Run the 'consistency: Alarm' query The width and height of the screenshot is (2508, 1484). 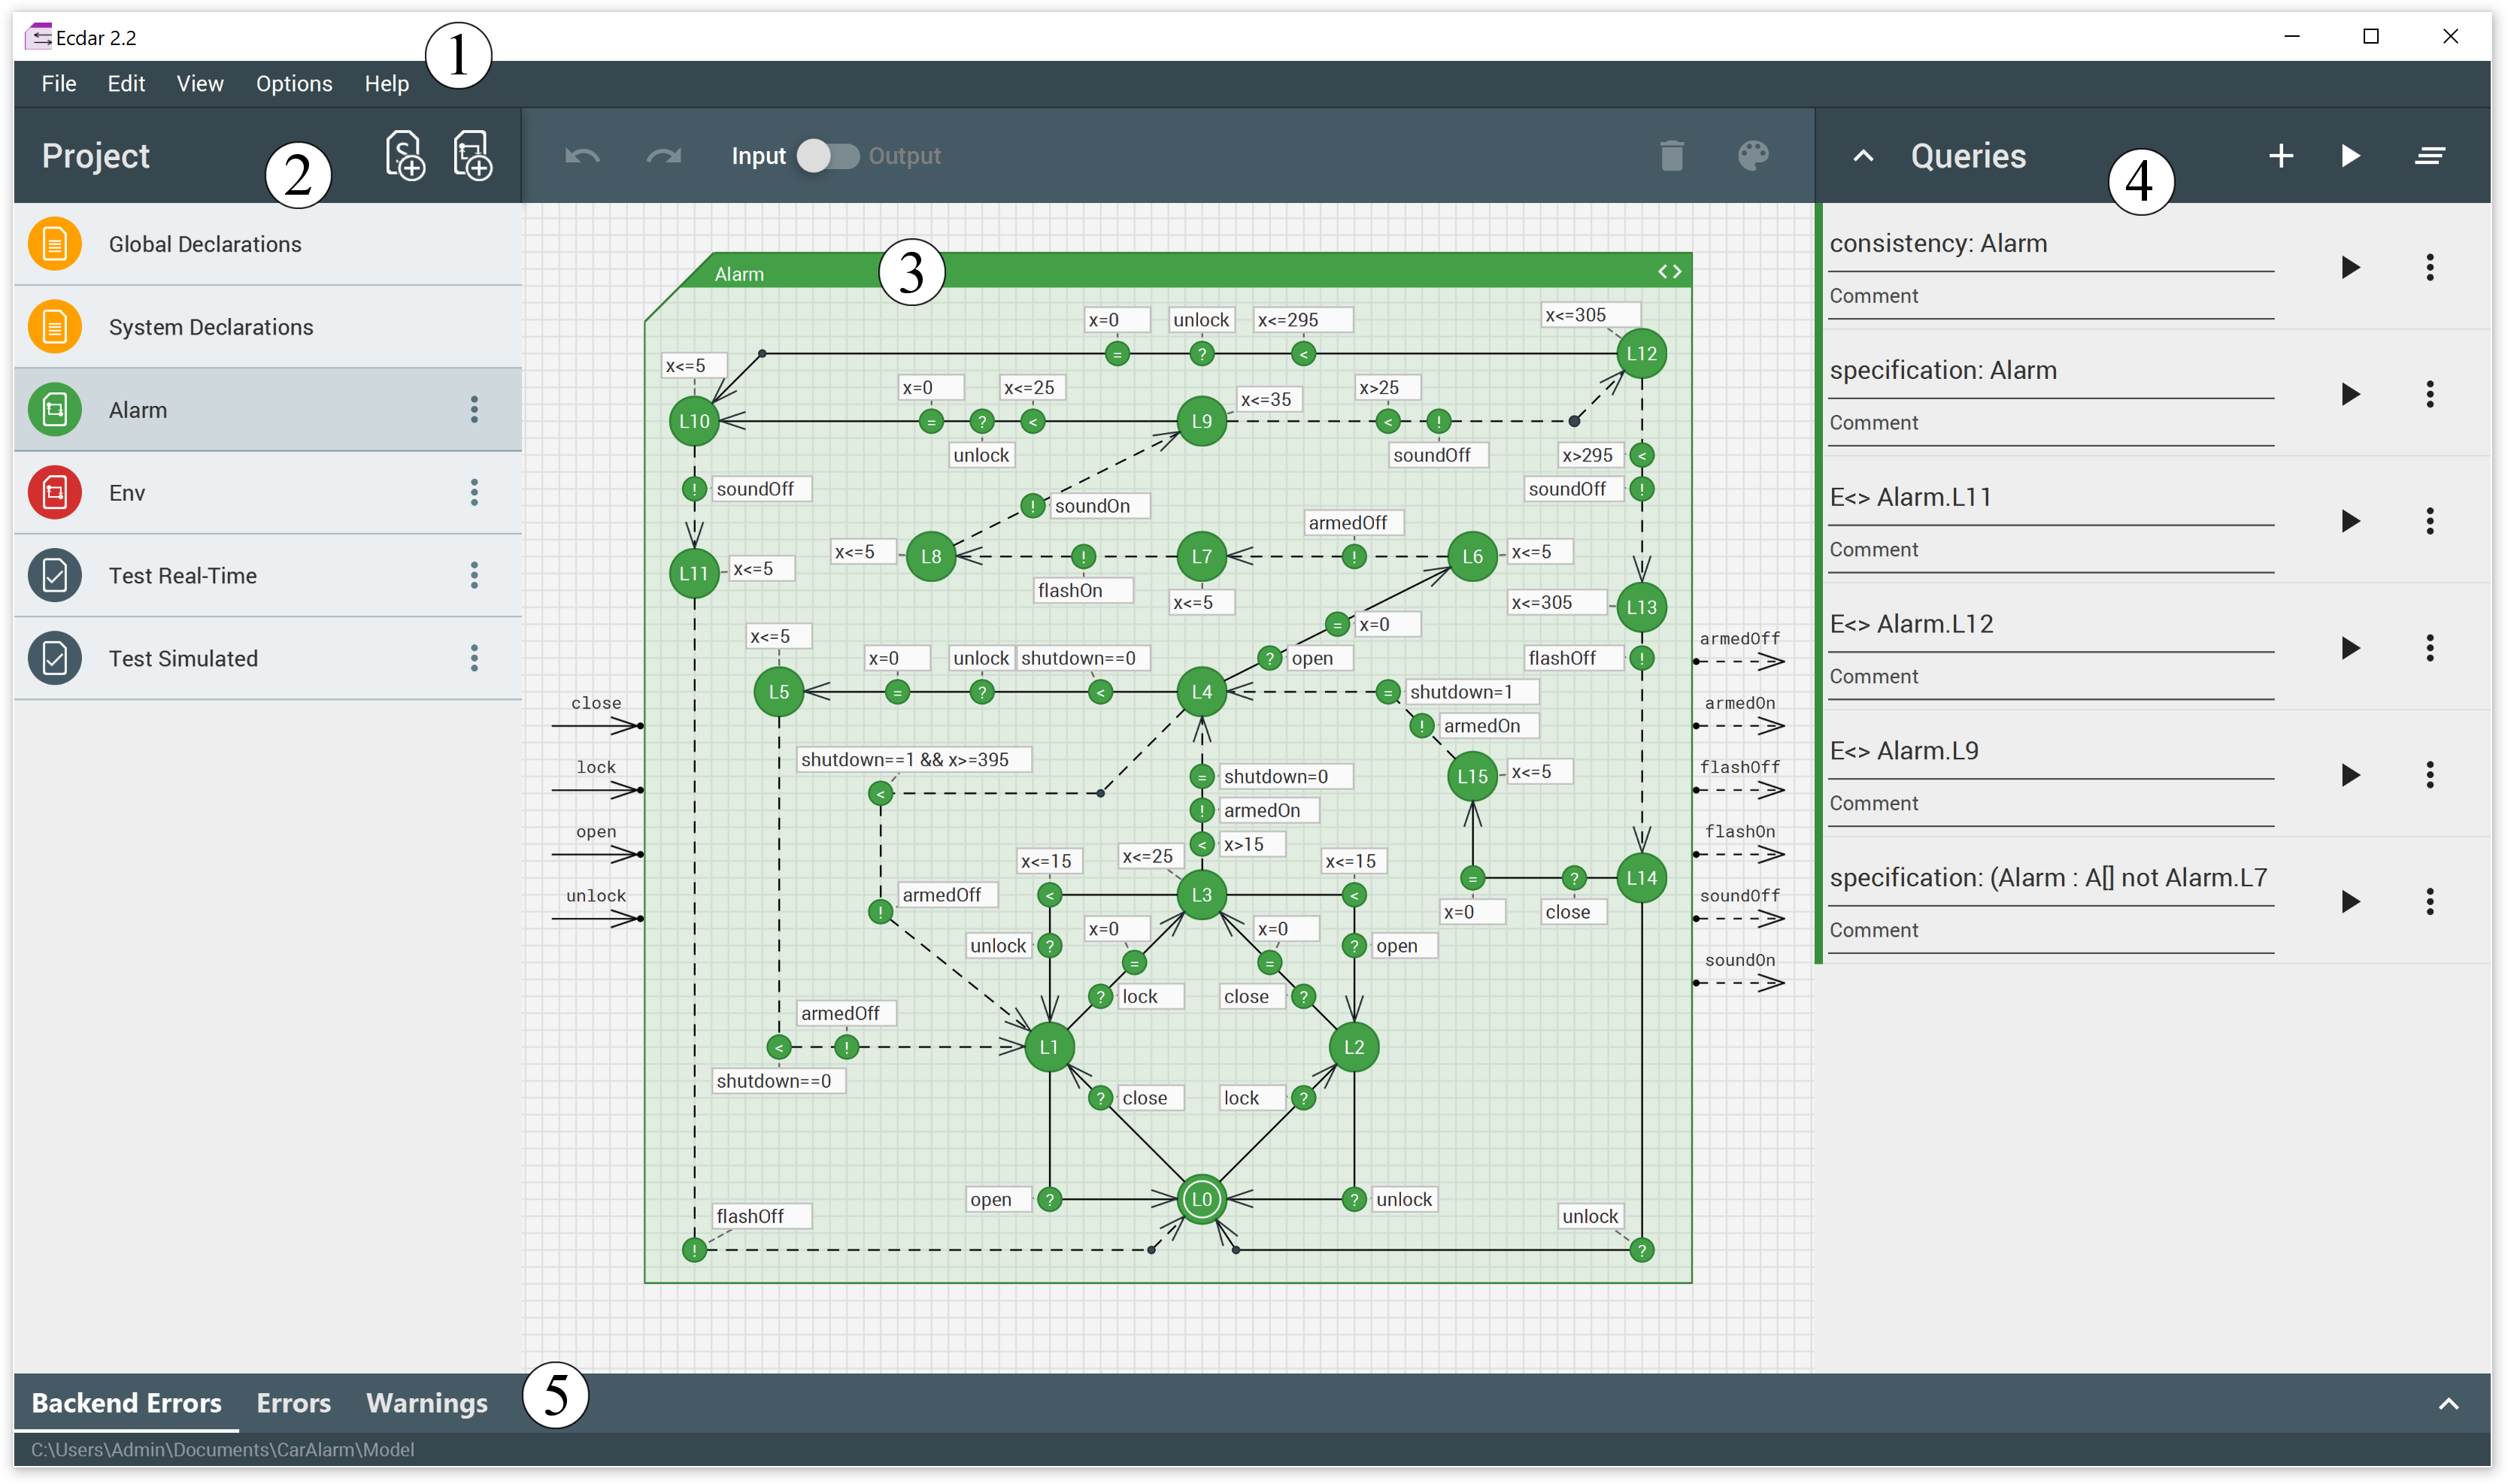pos(2351,267)
